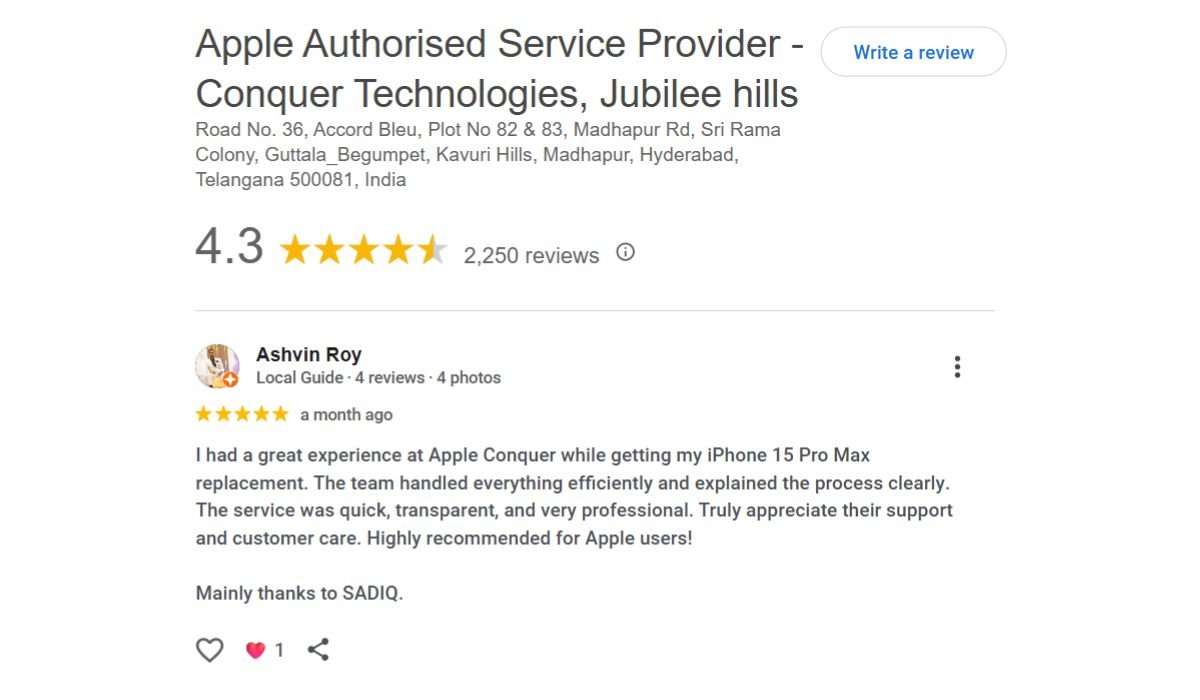Click the Local Guide label
Image resolution: width=1200 pixels, height=700 pixels.
tap(299, 378)
